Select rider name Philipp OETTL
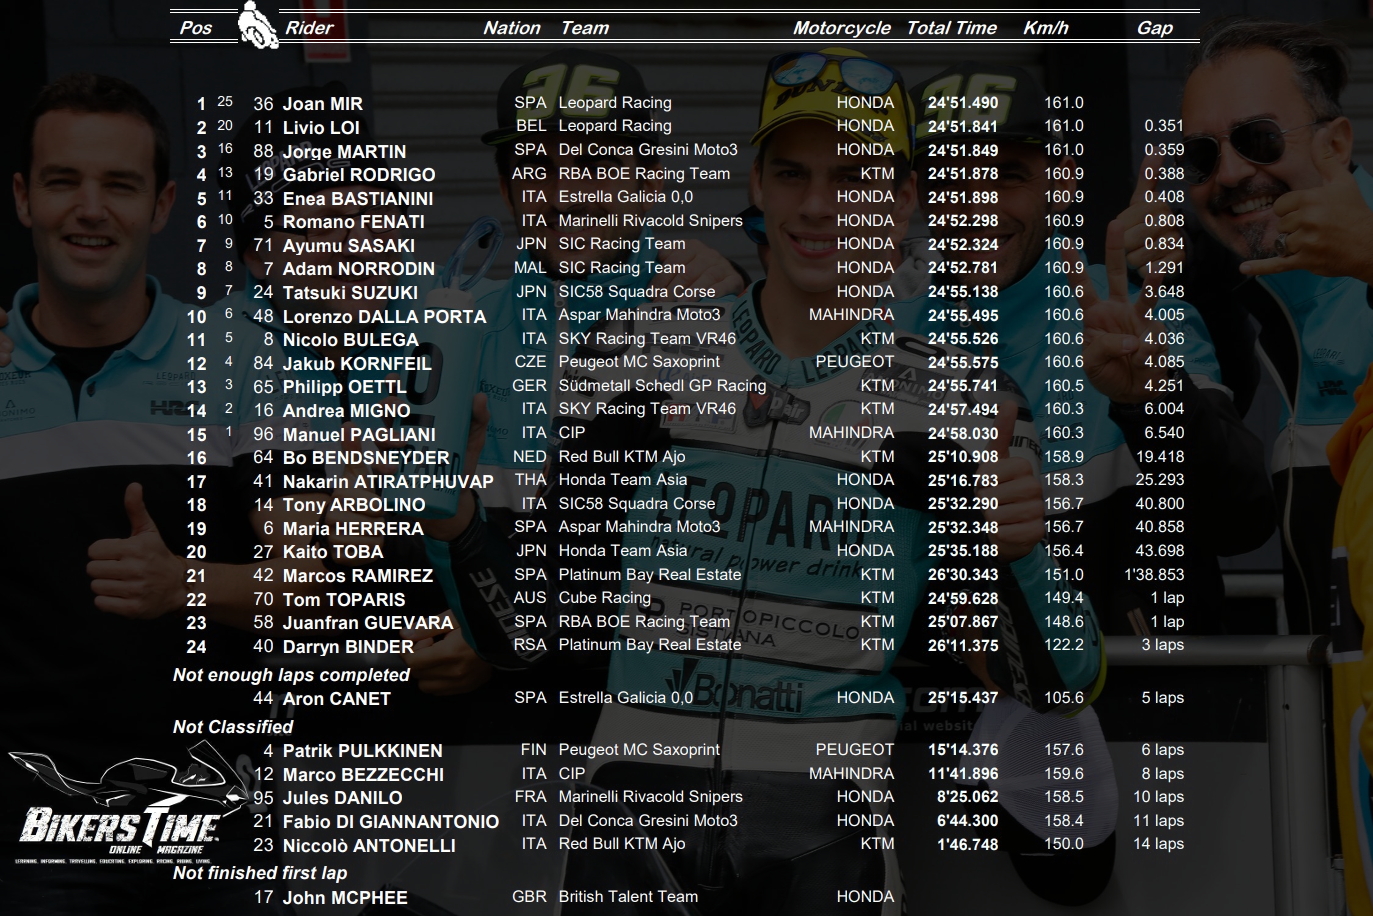 point(344,387)
